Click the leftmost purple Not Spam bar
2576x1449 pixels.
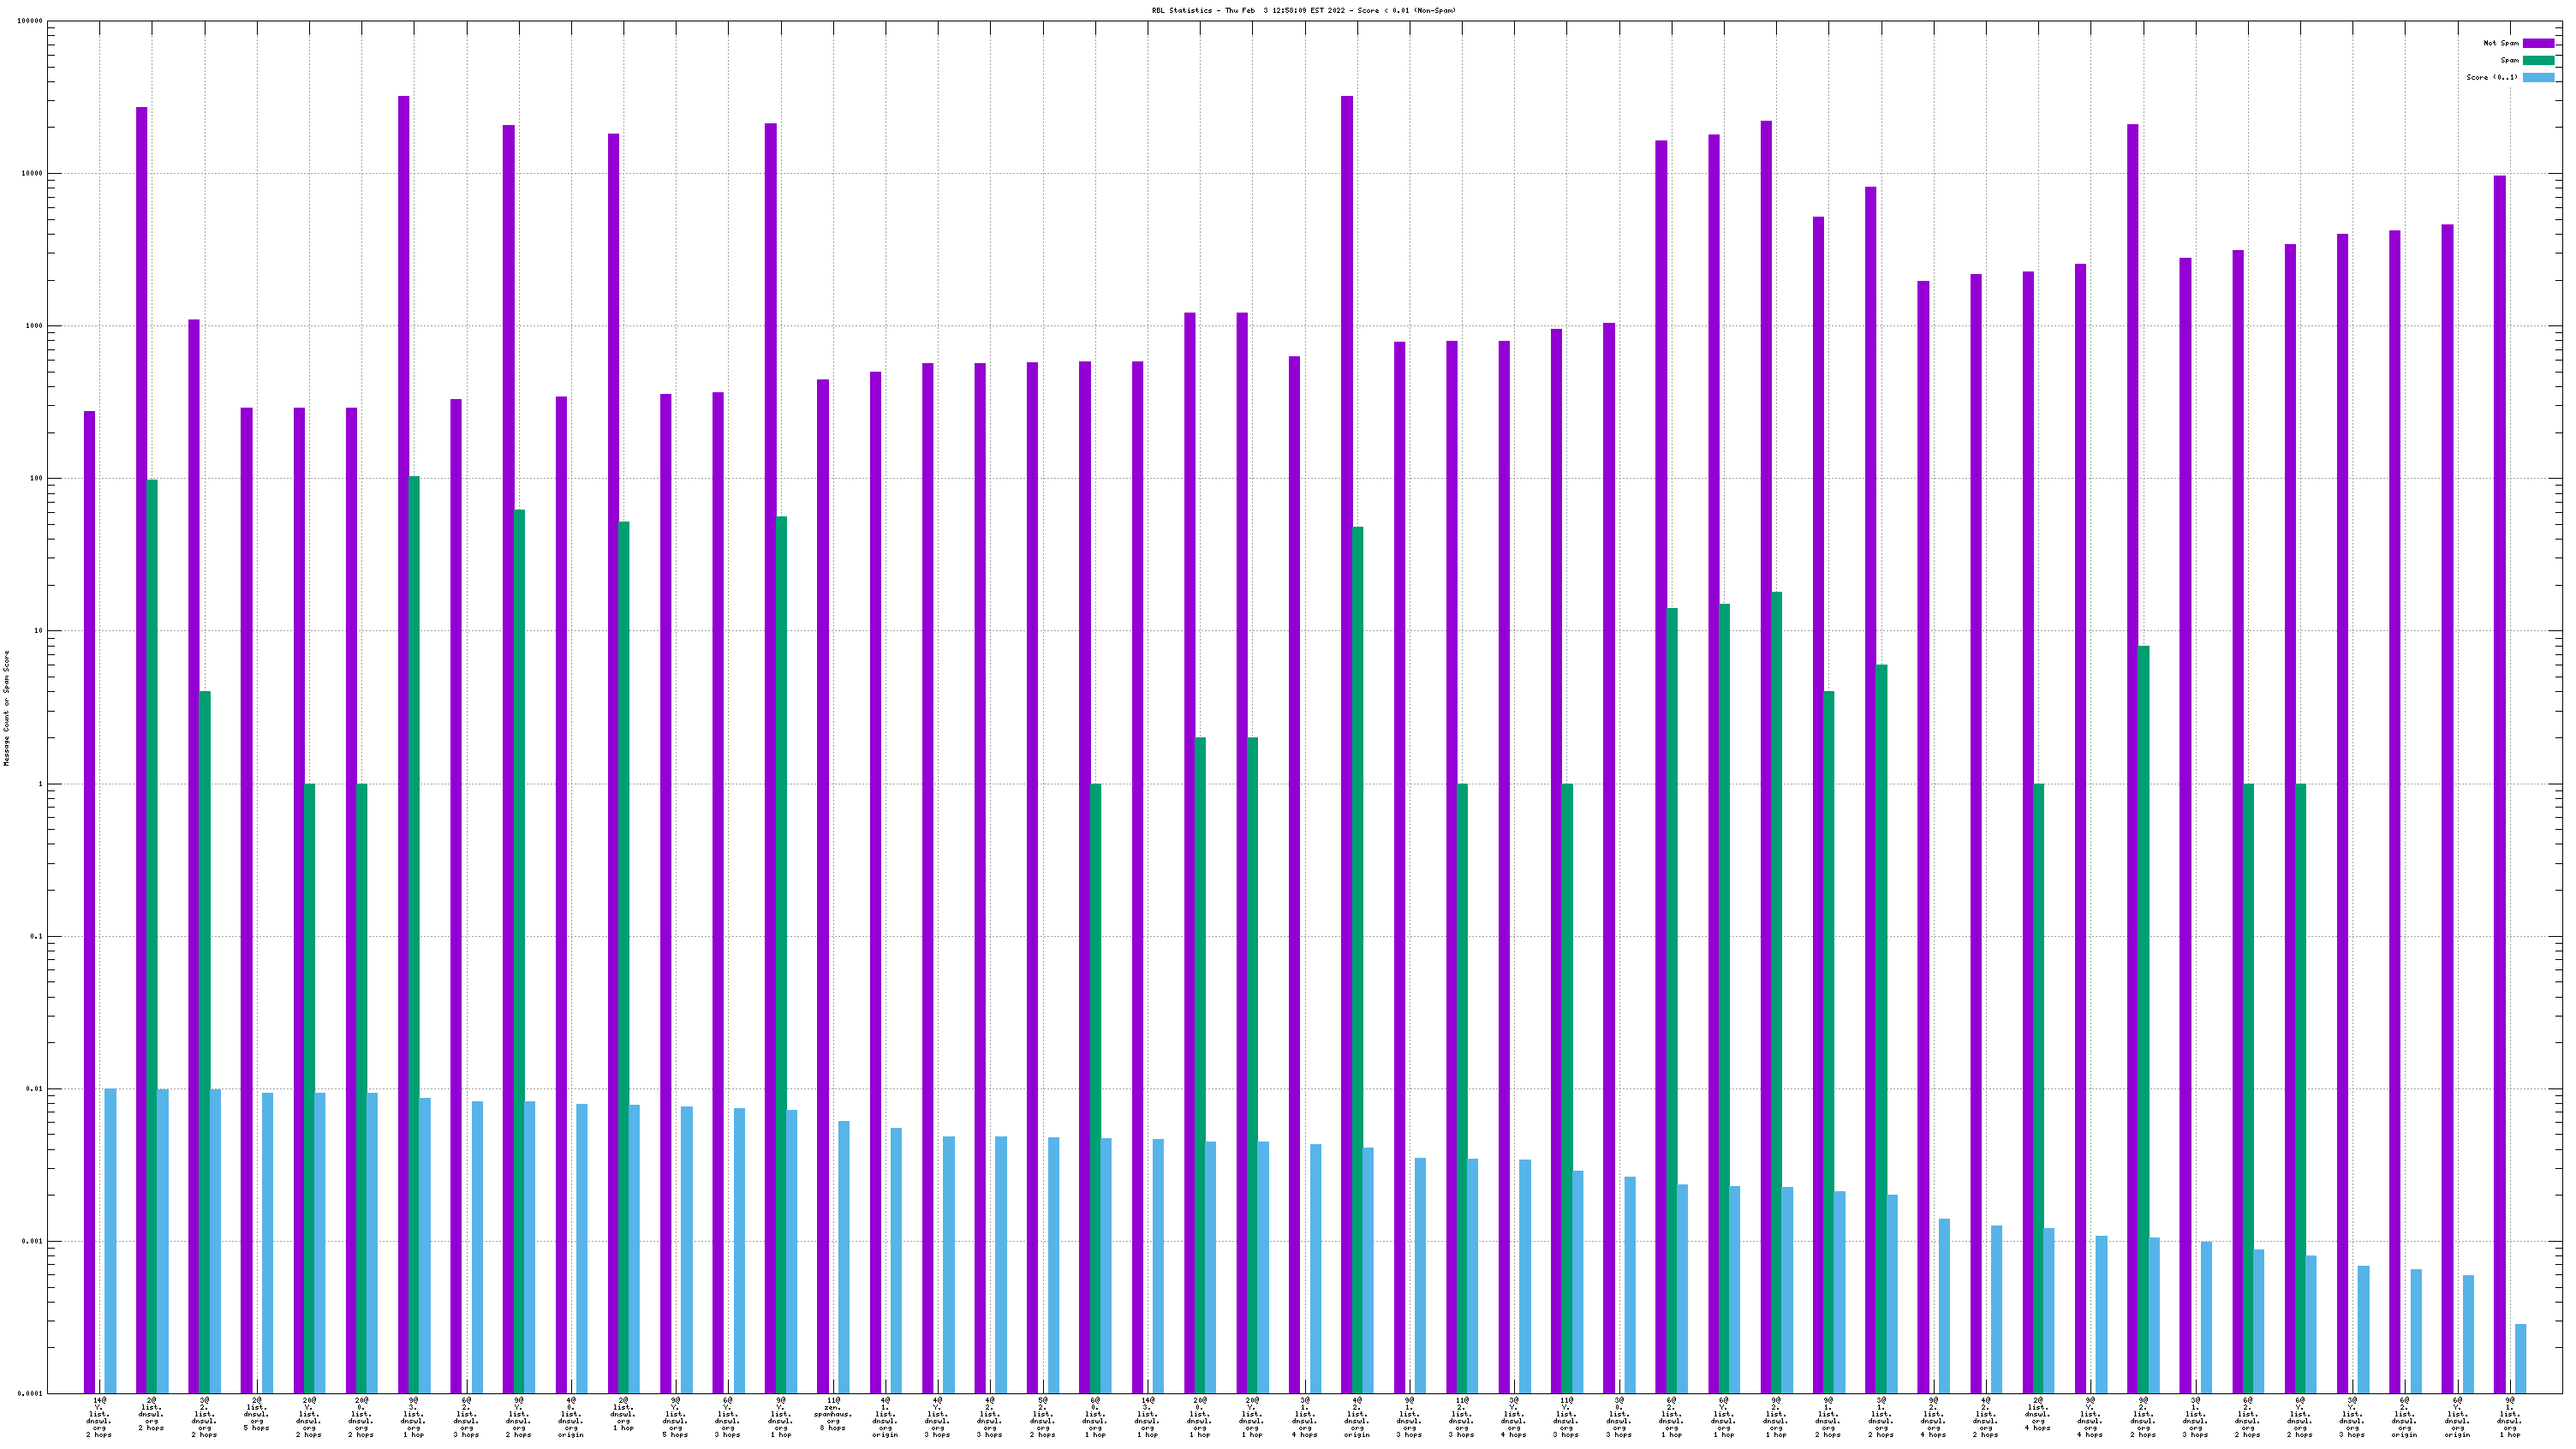click(89, 900)
